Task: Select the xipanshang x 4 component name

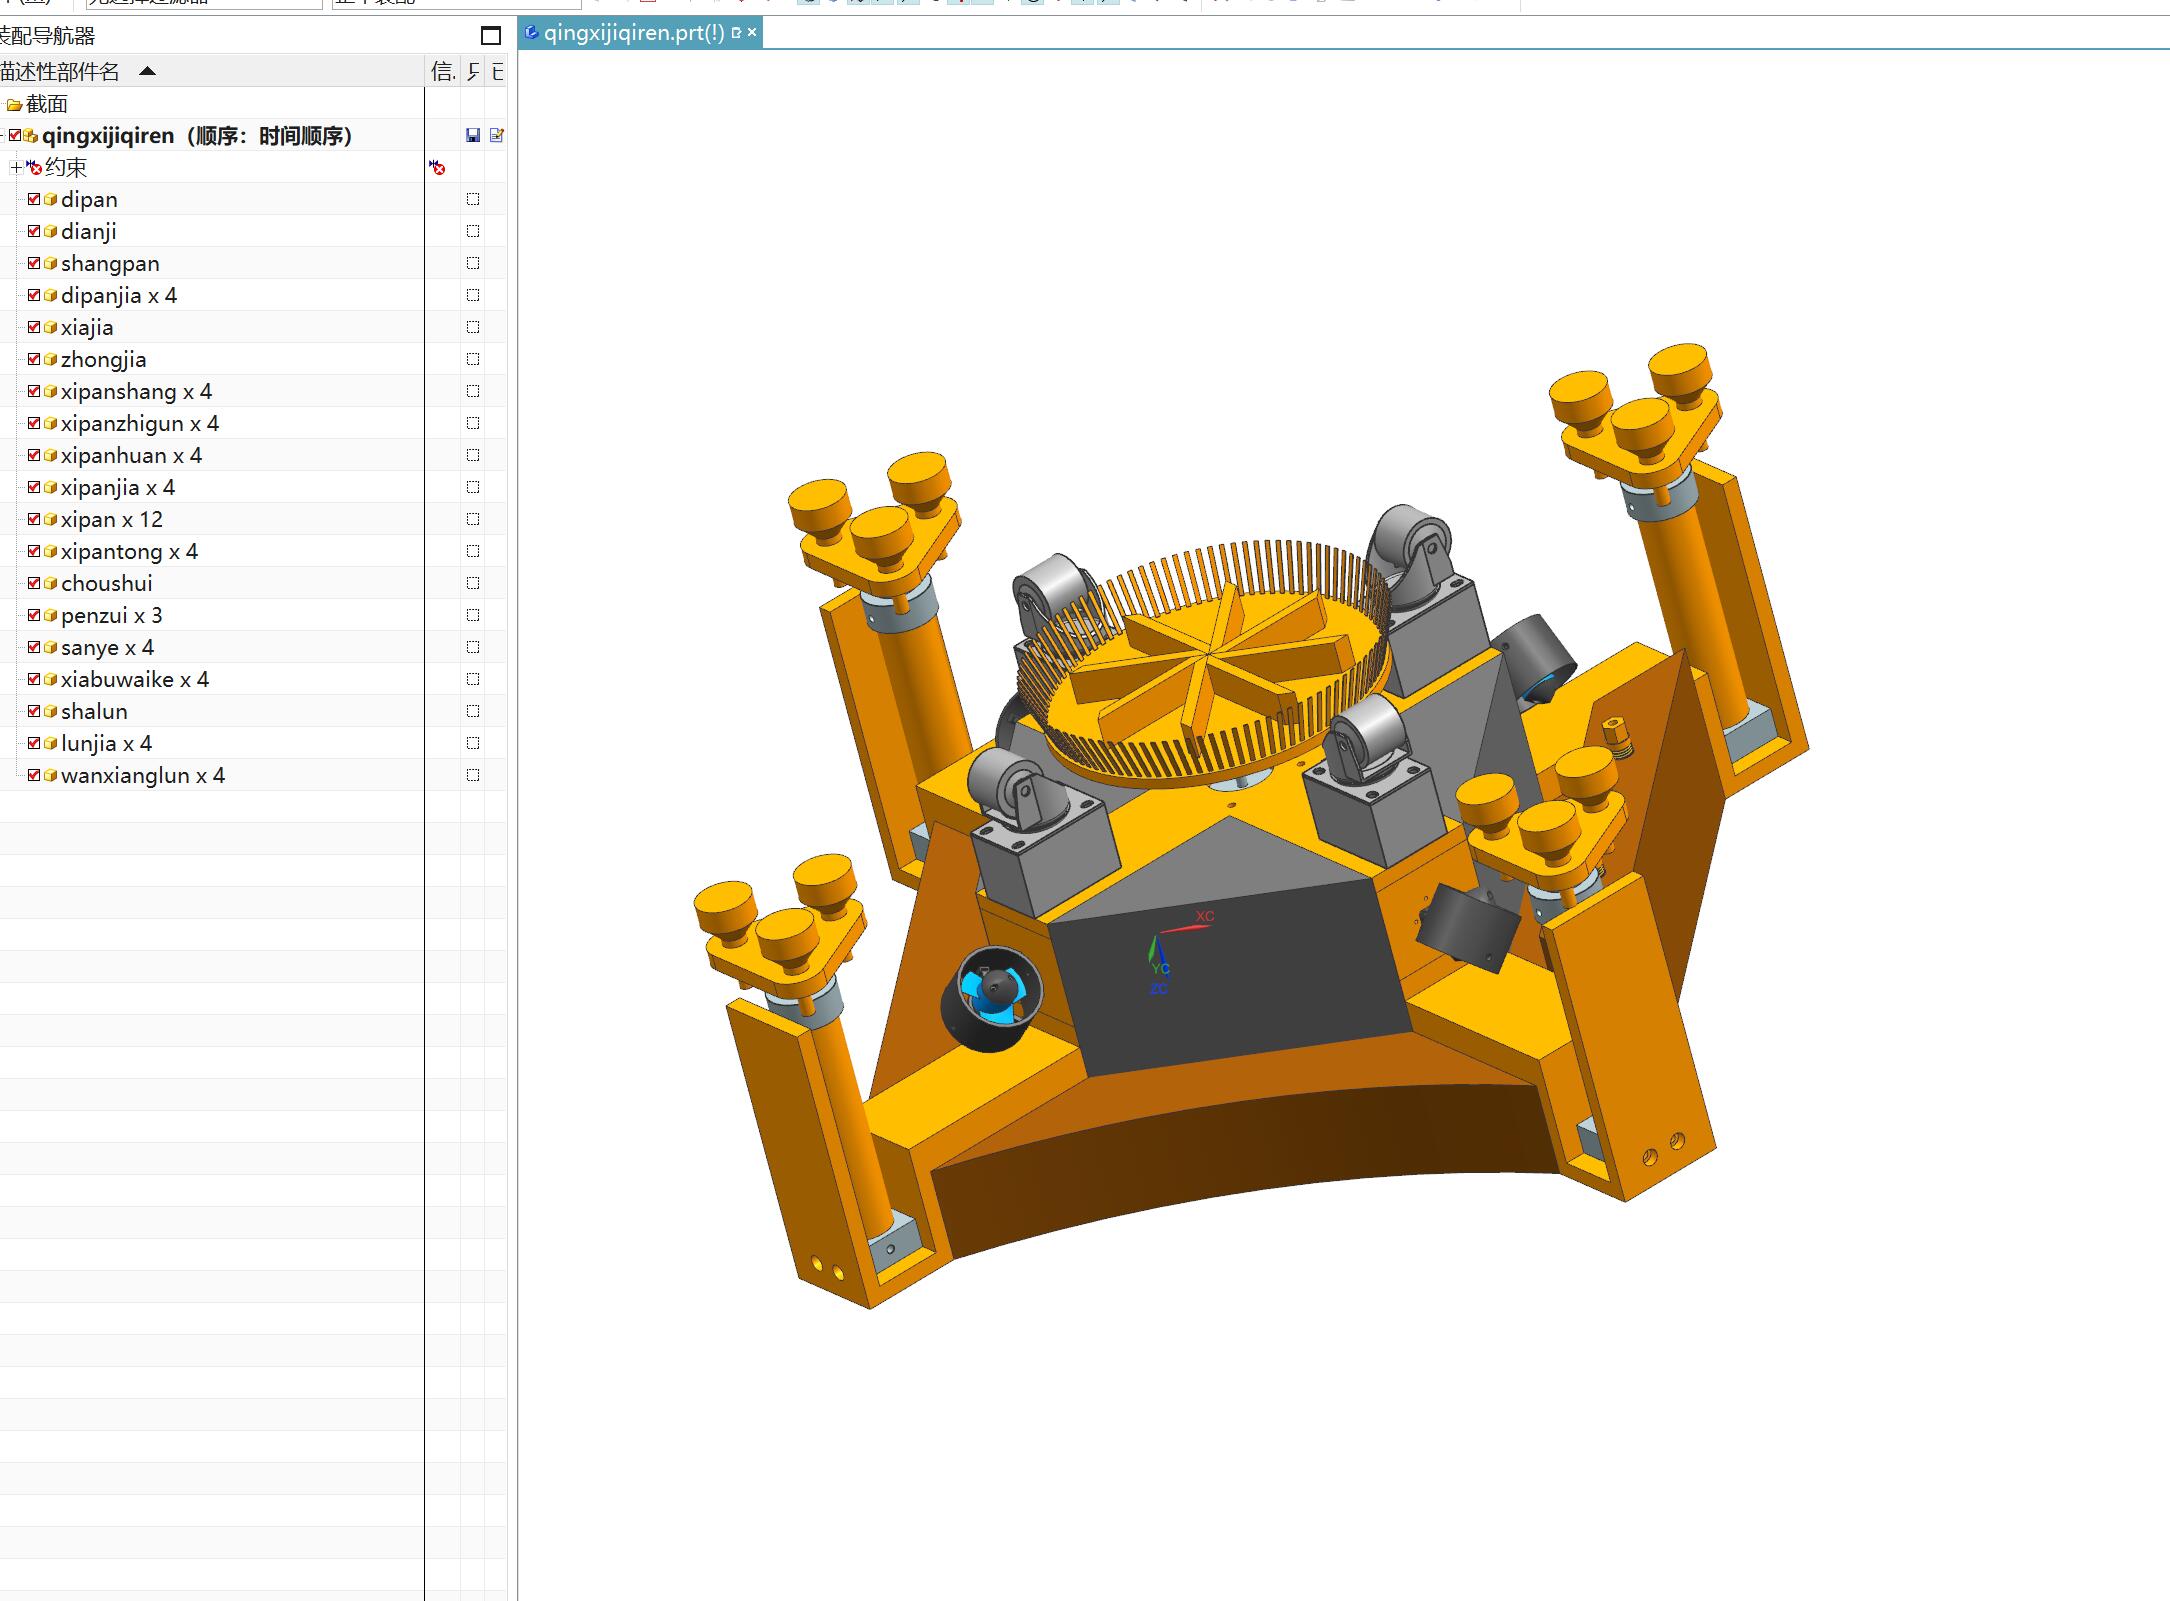Action: (136, 391)
